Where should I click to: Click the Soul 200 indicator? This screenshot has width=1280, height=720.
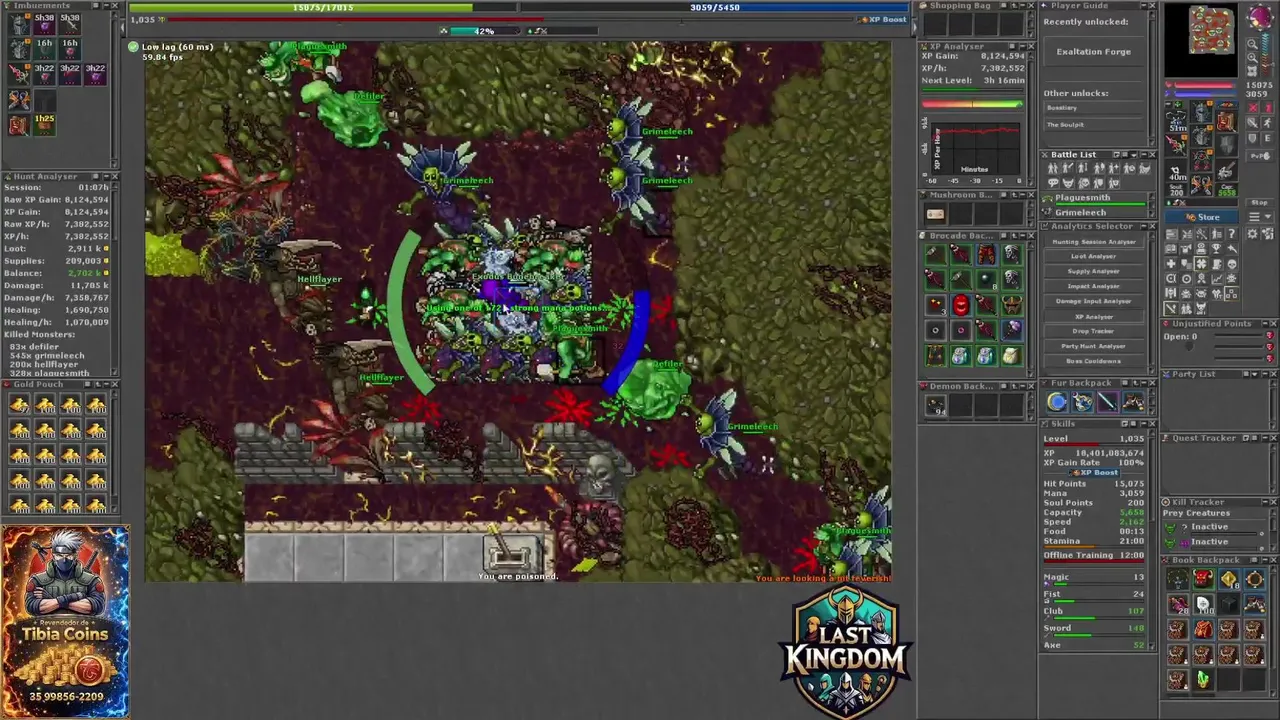pos(1177,190)
